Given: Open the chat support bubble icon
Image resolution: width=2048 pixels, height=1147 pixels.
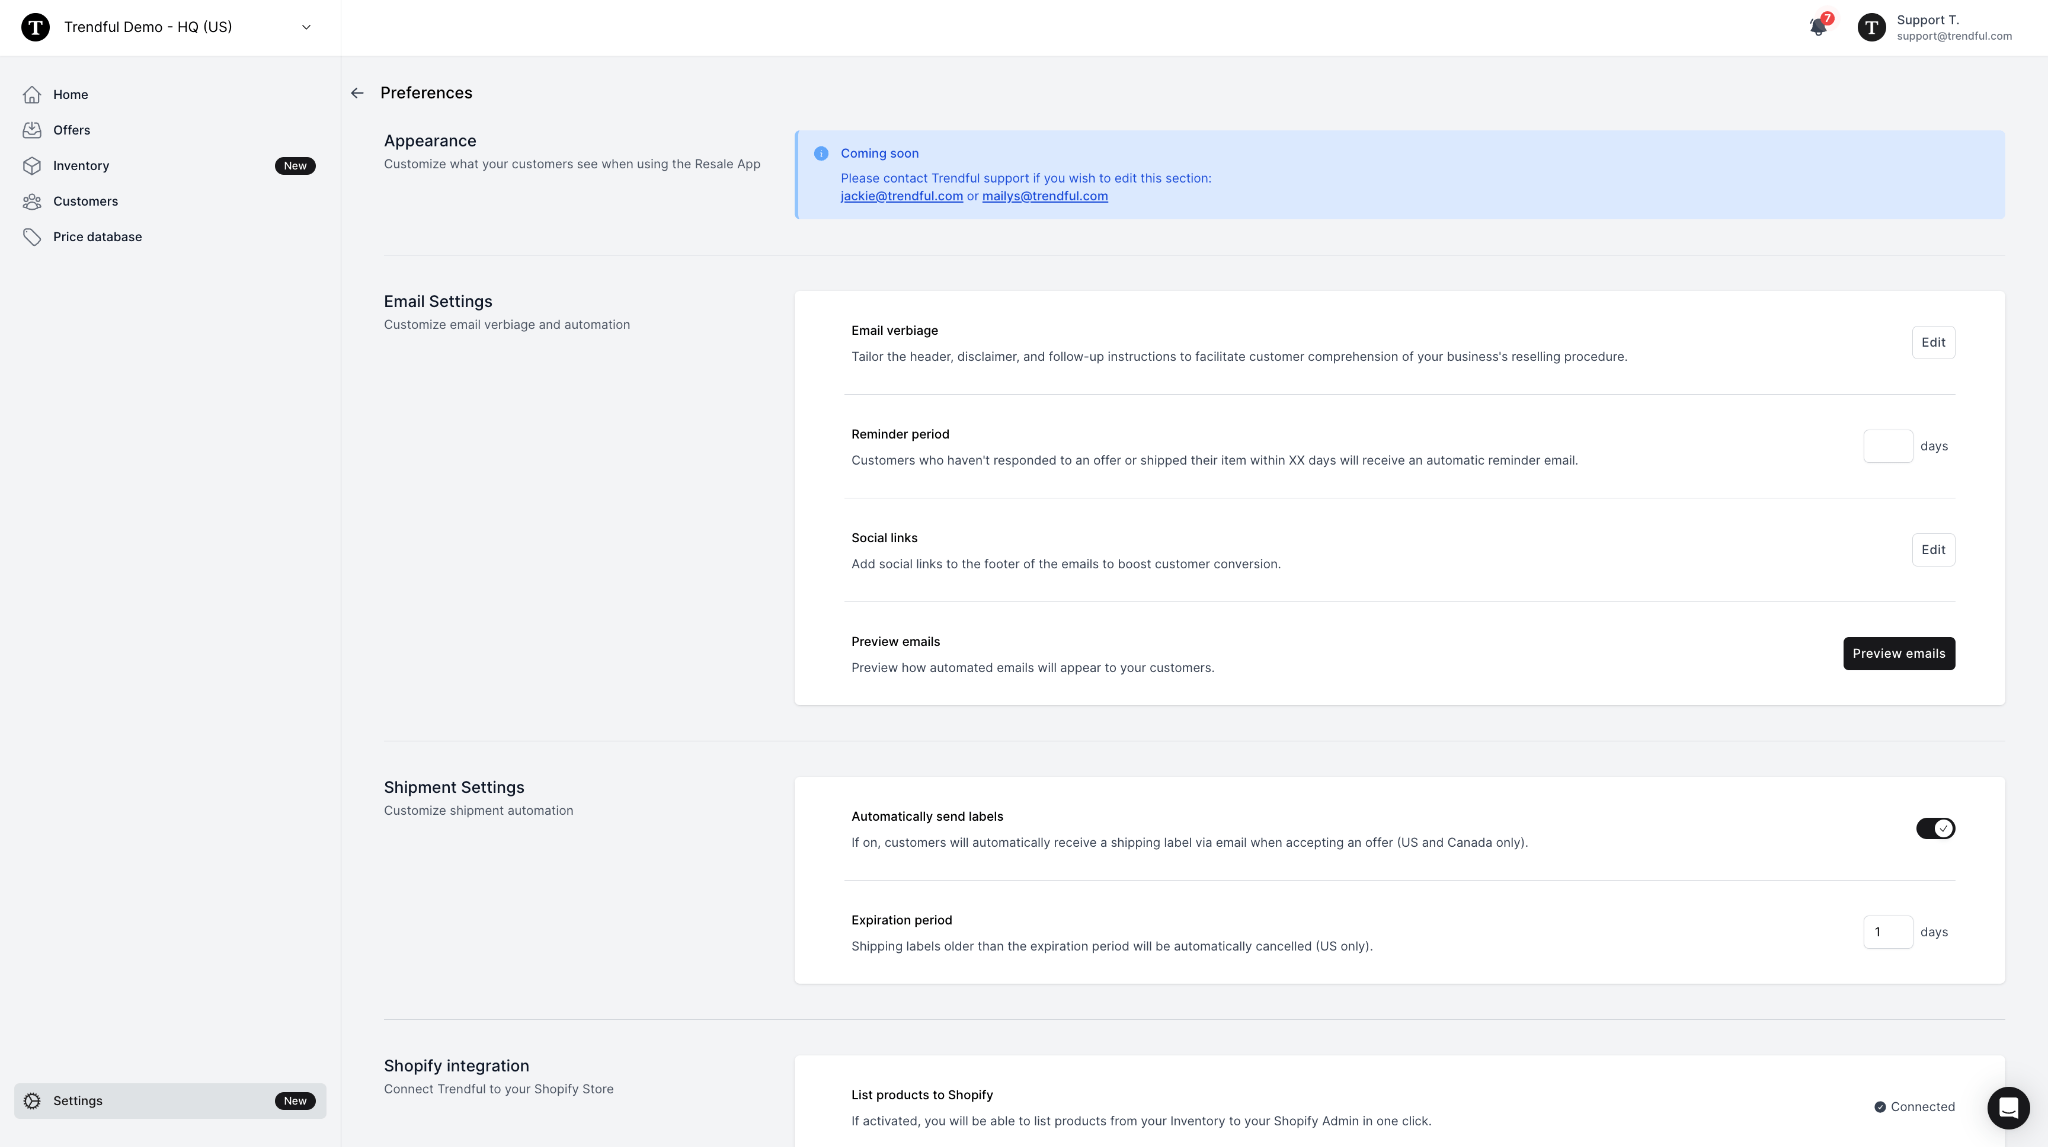Looking at the screenshot, I should pos(2007,1107).
